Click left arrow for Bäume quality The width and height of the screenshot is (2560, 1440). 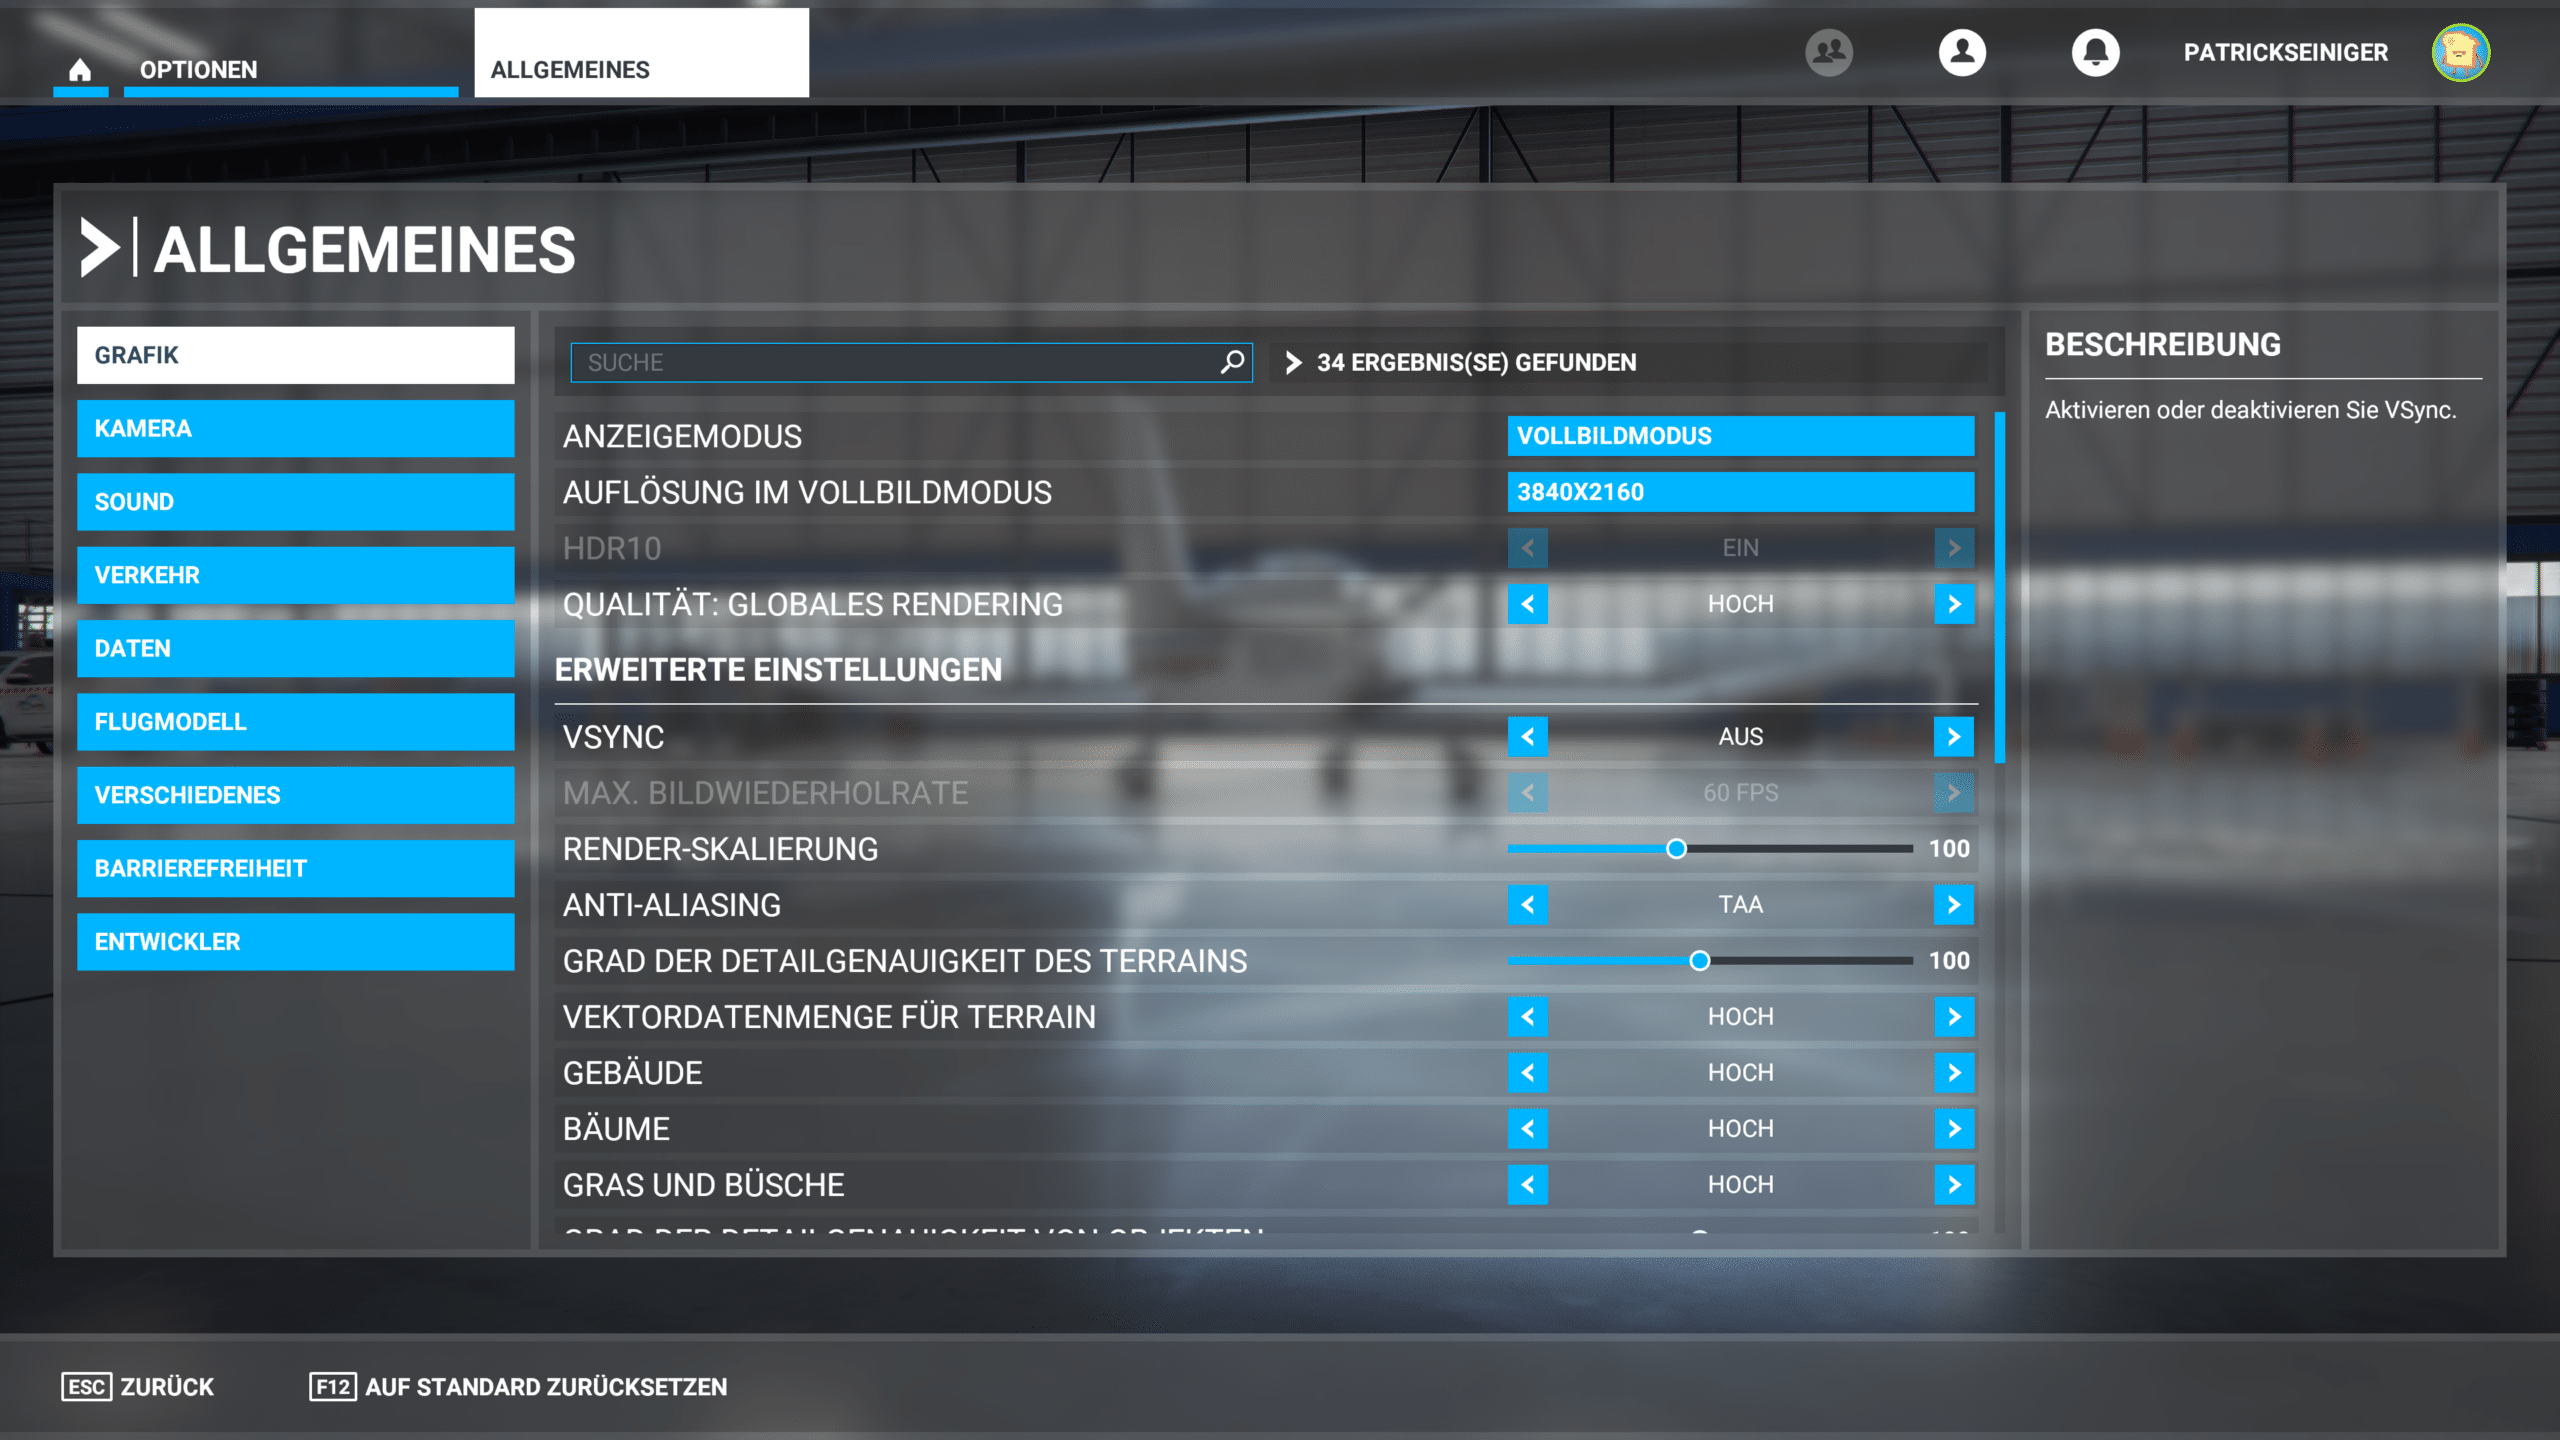coord(1527,1129)
